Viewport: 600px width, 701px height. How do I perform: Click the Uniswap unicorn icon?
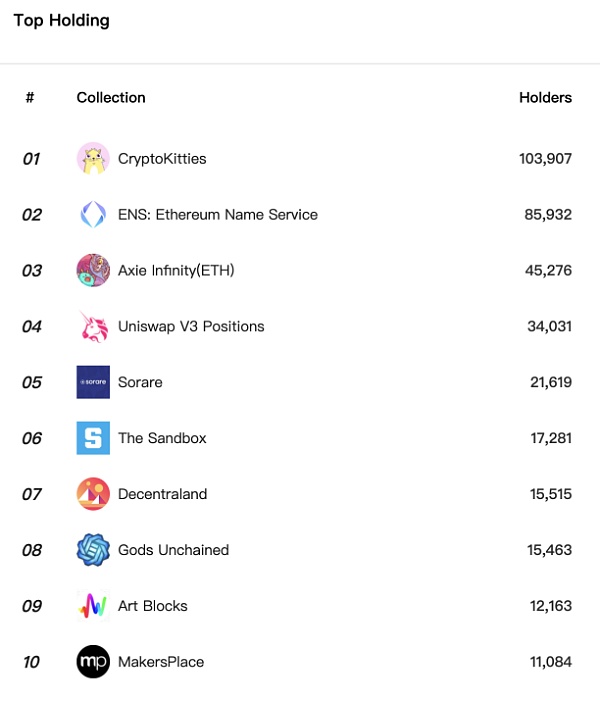[93, 326]
